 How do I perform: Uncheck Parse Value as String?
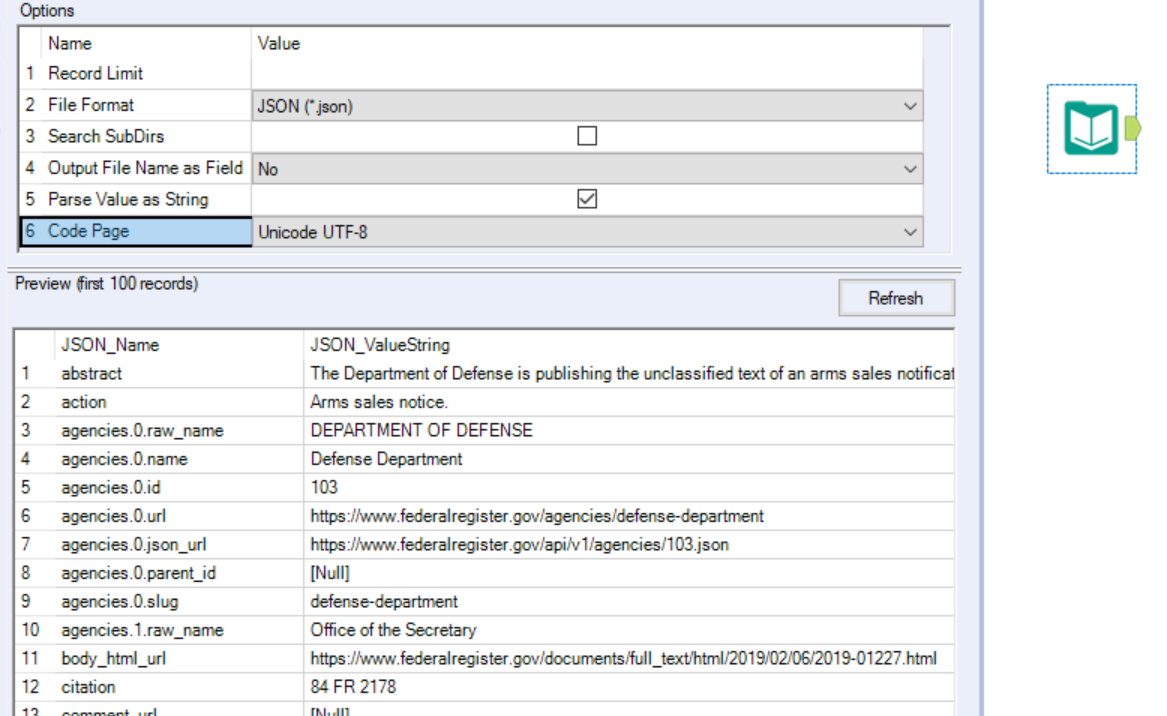tap(586, 199)
